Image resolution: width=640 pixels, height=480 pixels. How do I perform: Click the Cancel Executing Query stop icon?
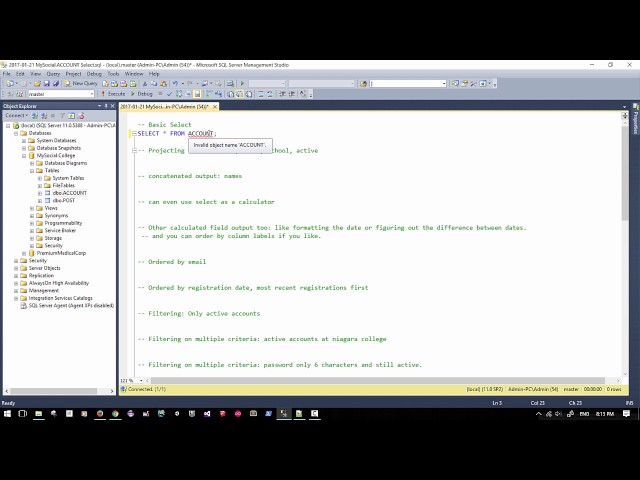160,94
